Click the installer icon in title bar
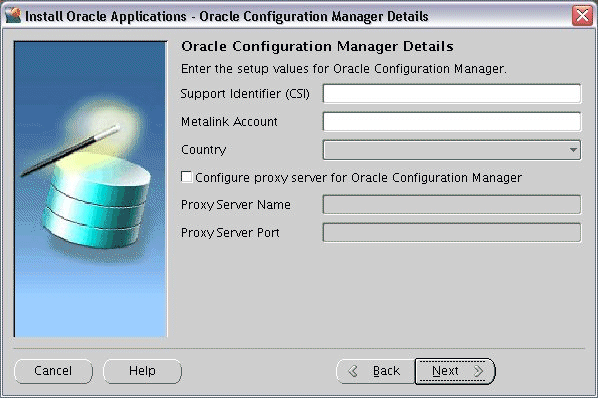Image resolution: width=598 pixels, height=398 pixels. coord(13,16)
